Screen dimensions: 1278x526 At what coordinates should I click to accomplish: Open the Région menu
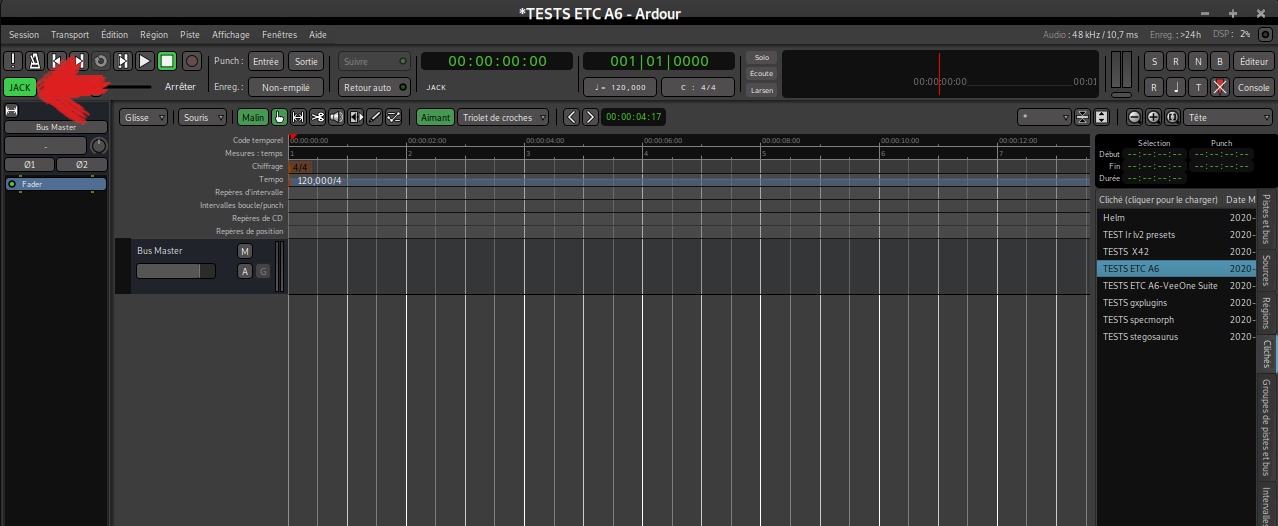(x=154, y=34)
